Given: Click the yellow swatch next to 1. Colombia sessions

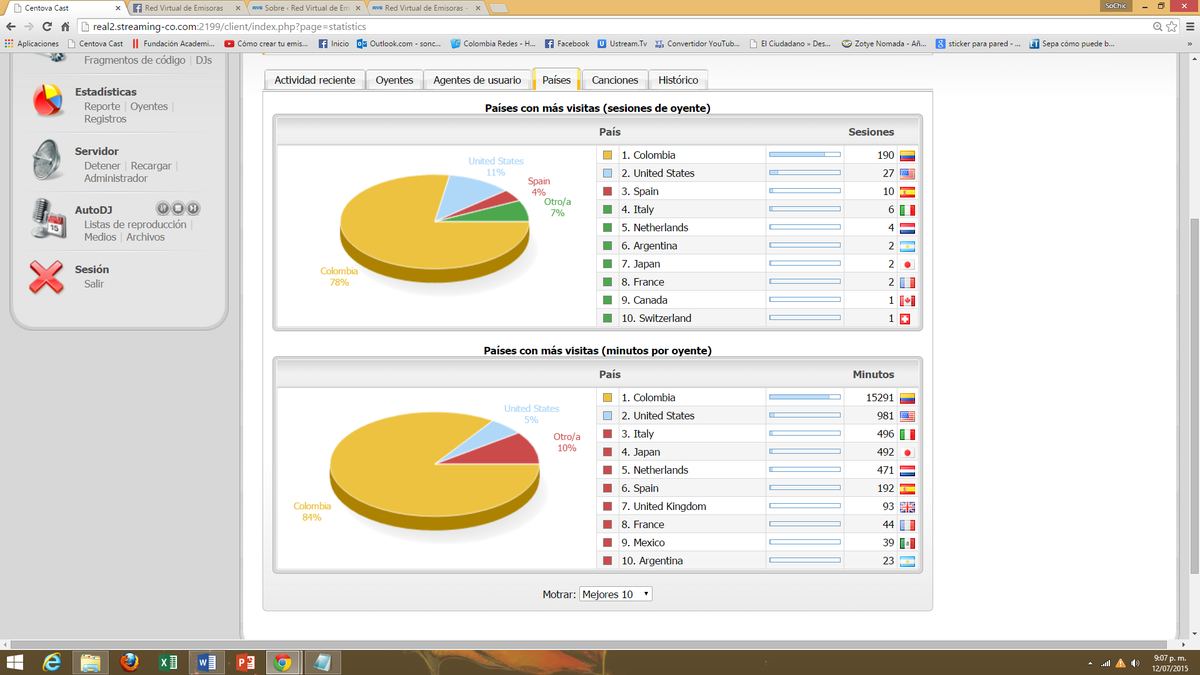Looking at the screenshot, I should (x=607, y=156).
